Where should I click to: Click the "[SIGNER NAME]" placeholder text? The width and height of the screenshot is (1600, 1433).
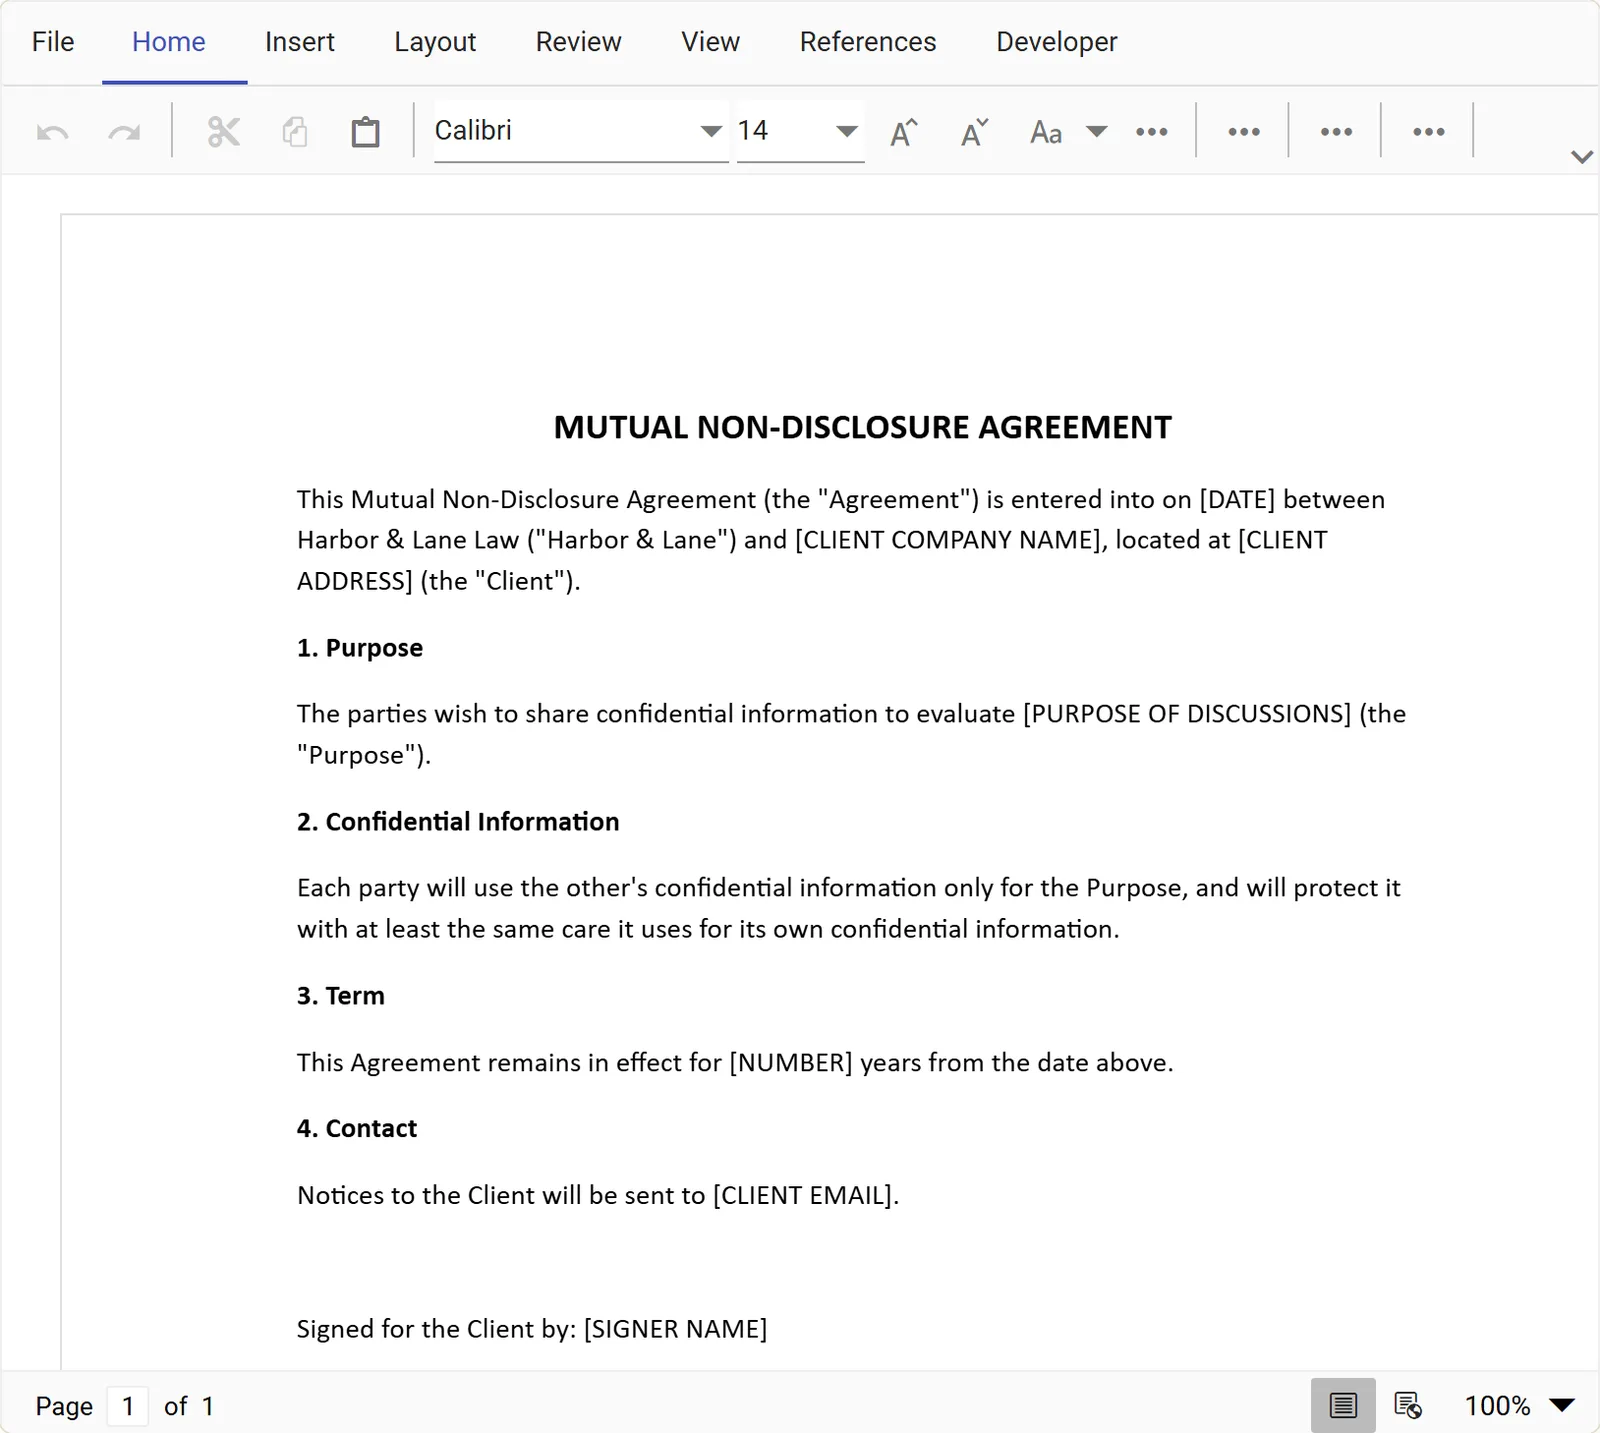coord(676,1329)
